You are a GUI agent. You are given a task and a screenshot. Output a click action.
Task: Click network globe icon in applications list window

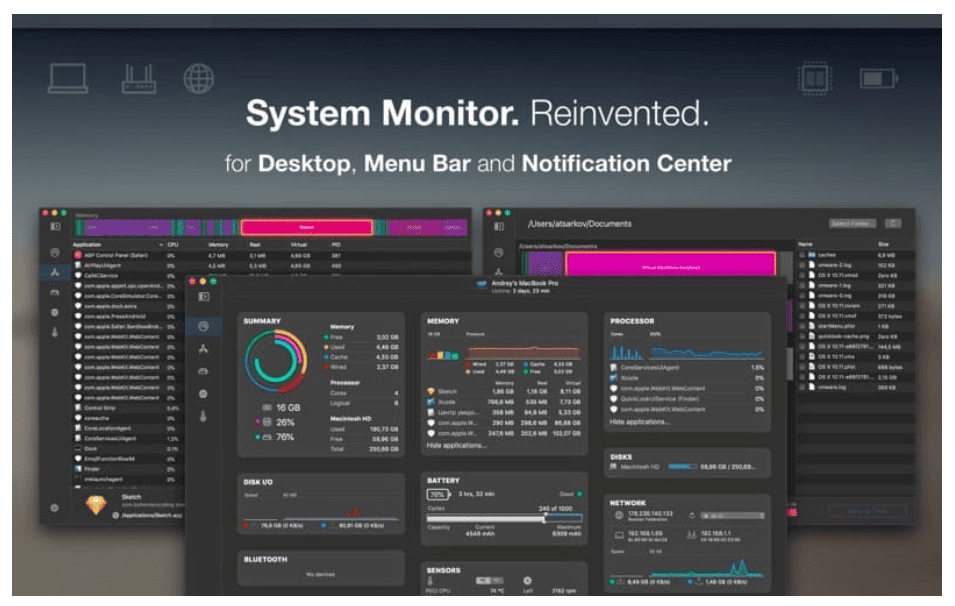pyautogui.click(x=55, y=312)
